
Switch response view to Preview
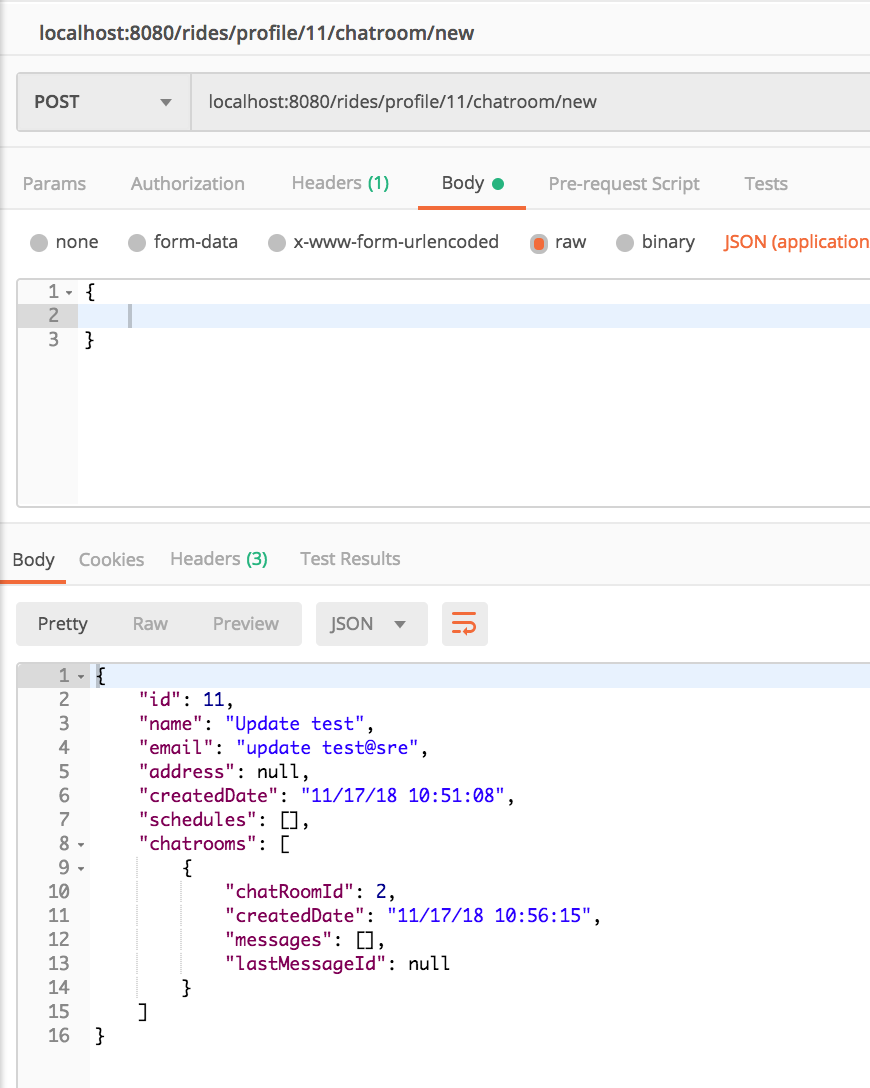tap(246, 624)
